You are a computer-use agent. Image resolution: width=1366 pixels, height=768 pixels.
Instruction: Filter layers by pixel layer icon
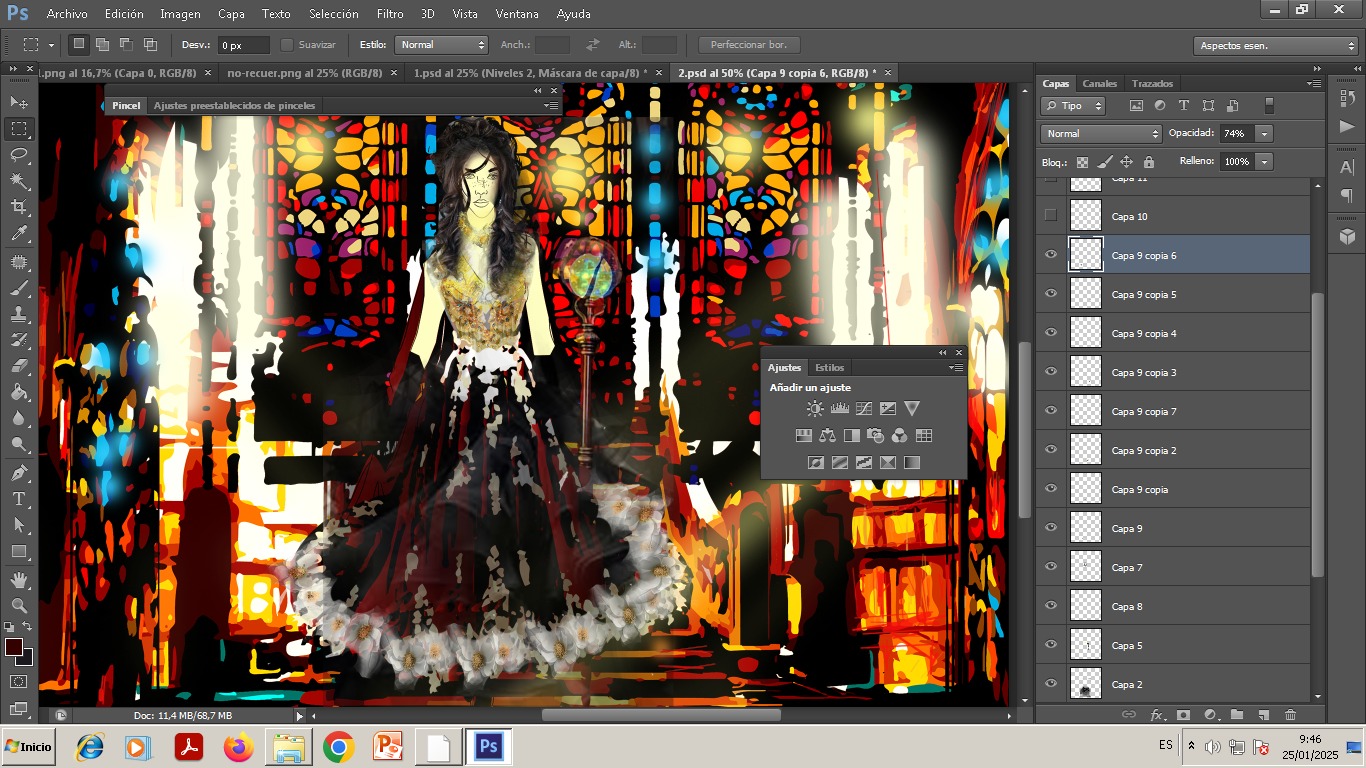click(1136, 105)
